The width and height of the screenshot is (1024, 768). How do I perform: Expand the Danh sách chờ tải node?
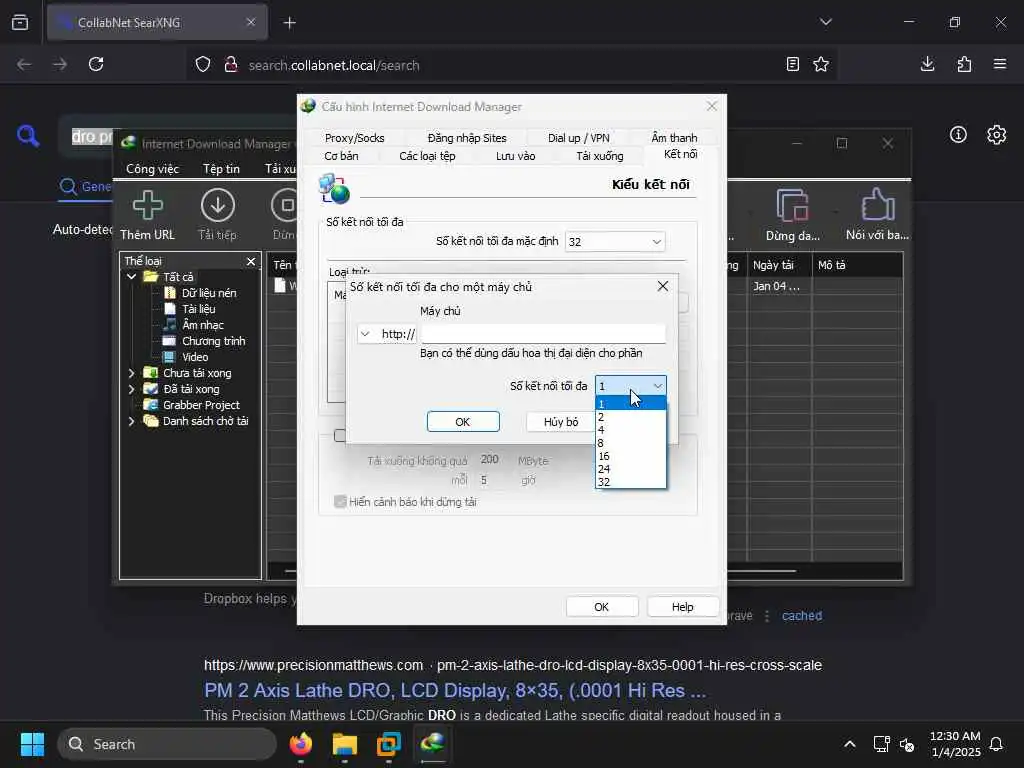pyautogui.click(x=131, y=421)
